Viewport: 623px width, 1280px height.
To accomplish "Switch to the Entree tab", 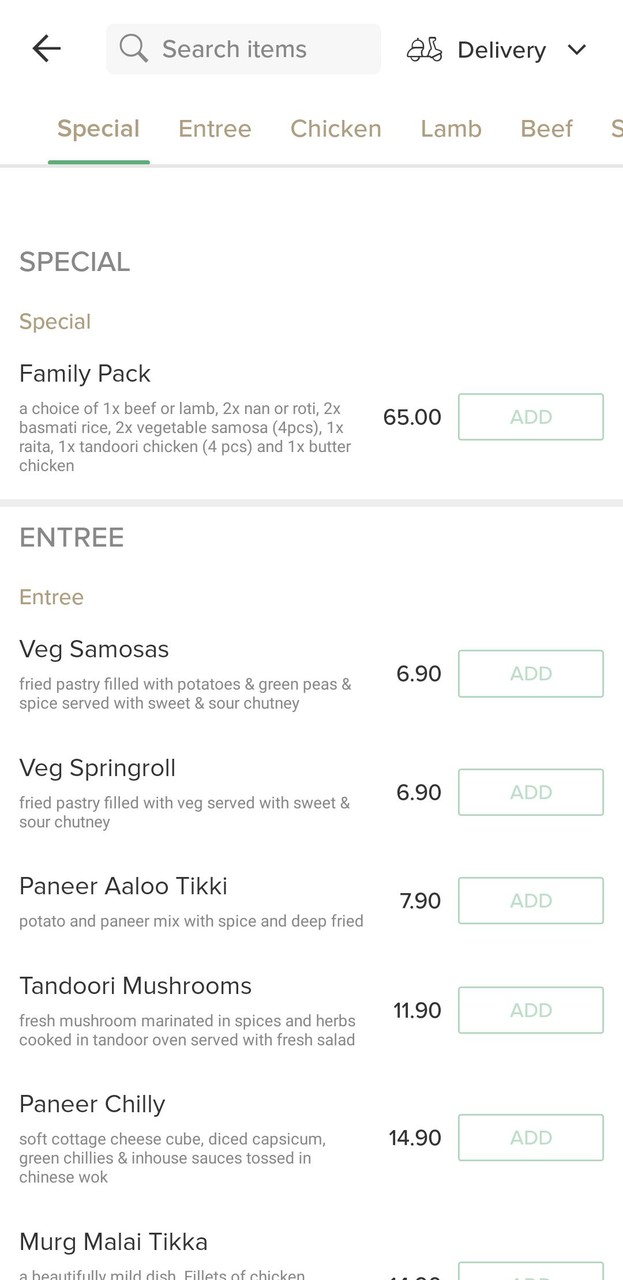I will coord(215,129).
